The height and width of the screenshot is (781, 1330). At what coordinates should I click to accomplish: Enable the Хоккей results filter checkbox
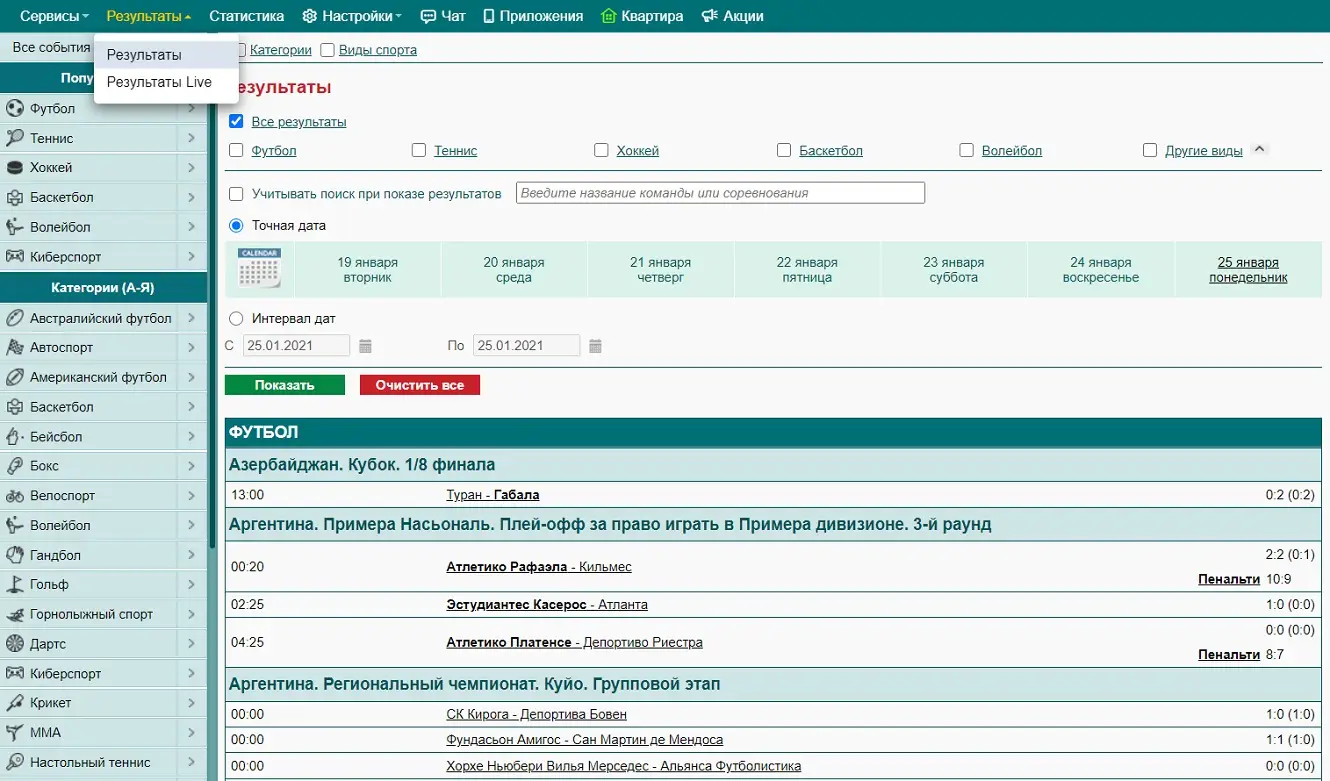coord(601,150)
